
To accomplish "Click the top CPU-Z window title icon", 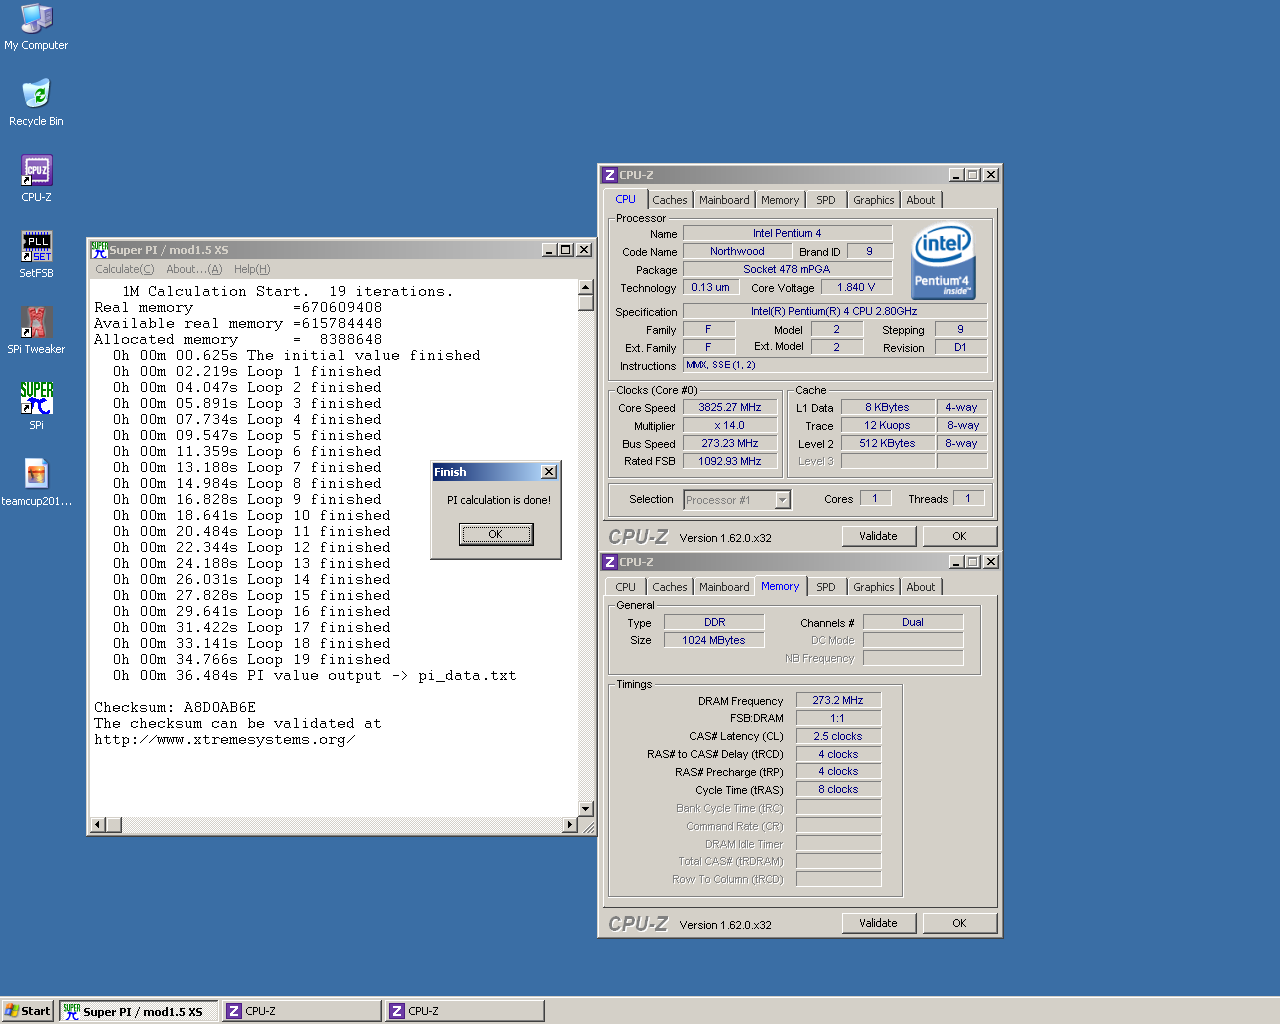I will coord(610,175).
